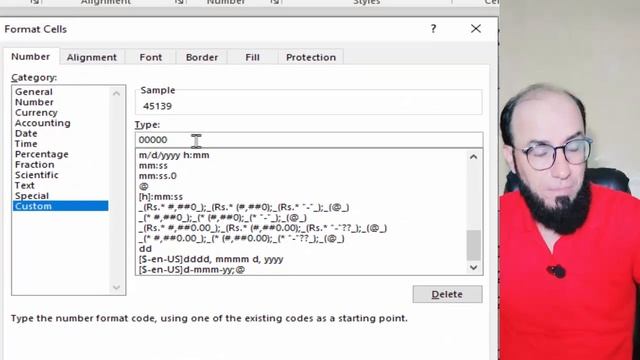Click the Category list scroll down arrow
640x360 pixels.
tap(116, 287)
